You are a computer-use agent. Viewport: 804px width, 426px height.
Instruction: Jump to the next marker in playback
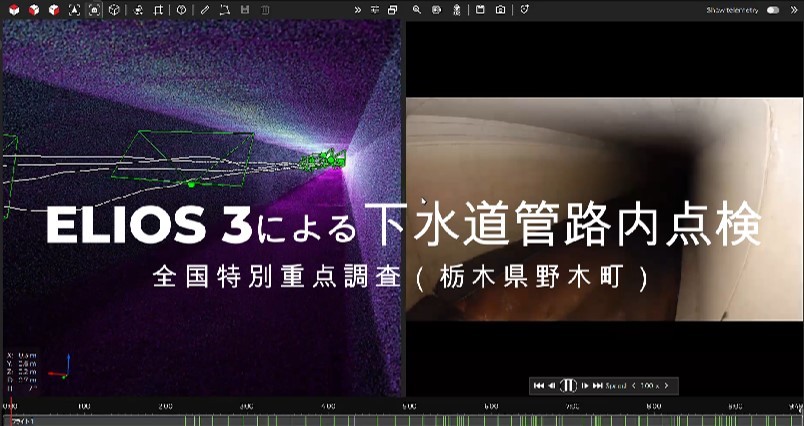597,386
